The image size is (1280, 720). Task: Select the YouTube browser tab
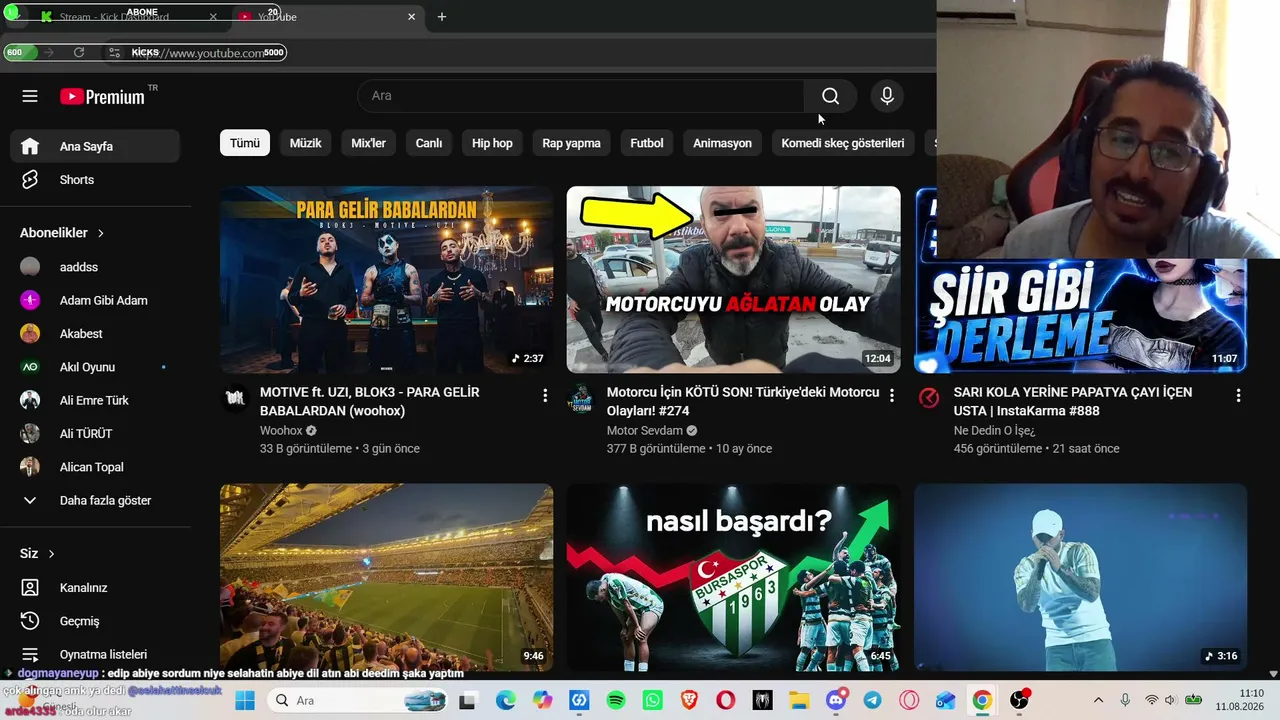(327, 17)
